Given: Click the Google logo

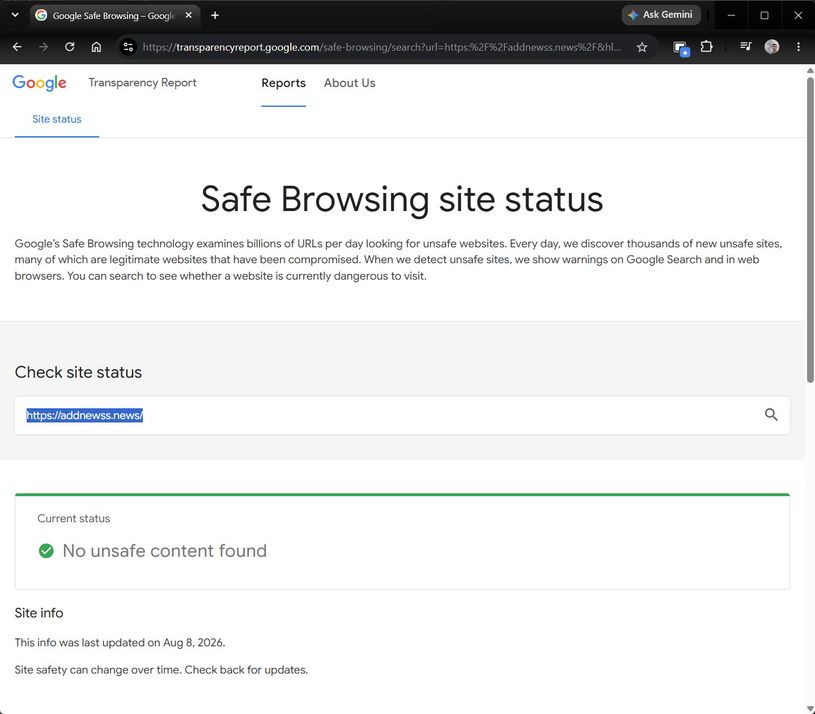Looking at the screenshot, I should pos(40,83).
